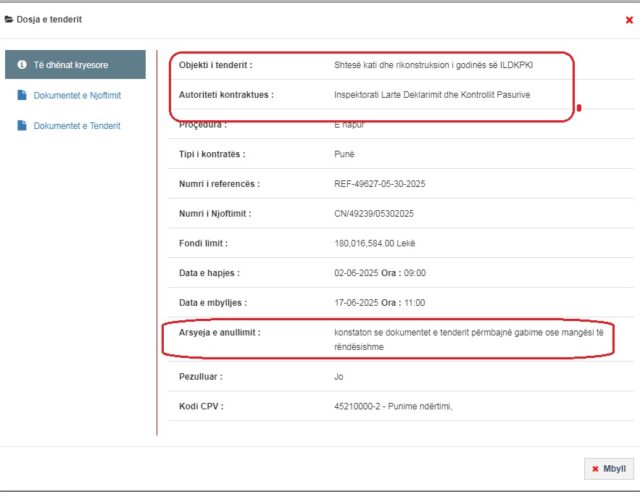Click the Dosja e tenderit dialog title
640x492 pixels.
click(x=50, y=19)
